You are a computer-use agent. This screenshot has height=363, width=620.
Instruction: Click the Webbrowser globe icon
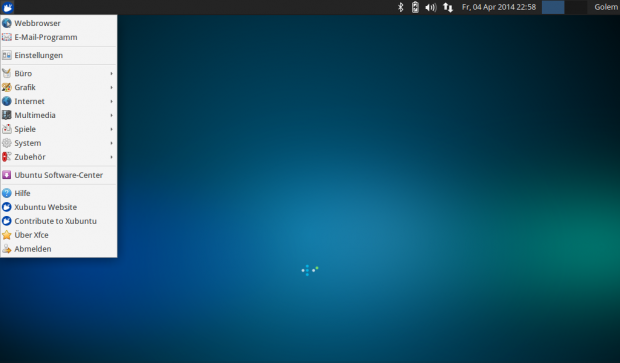click(x=7, y=23)
